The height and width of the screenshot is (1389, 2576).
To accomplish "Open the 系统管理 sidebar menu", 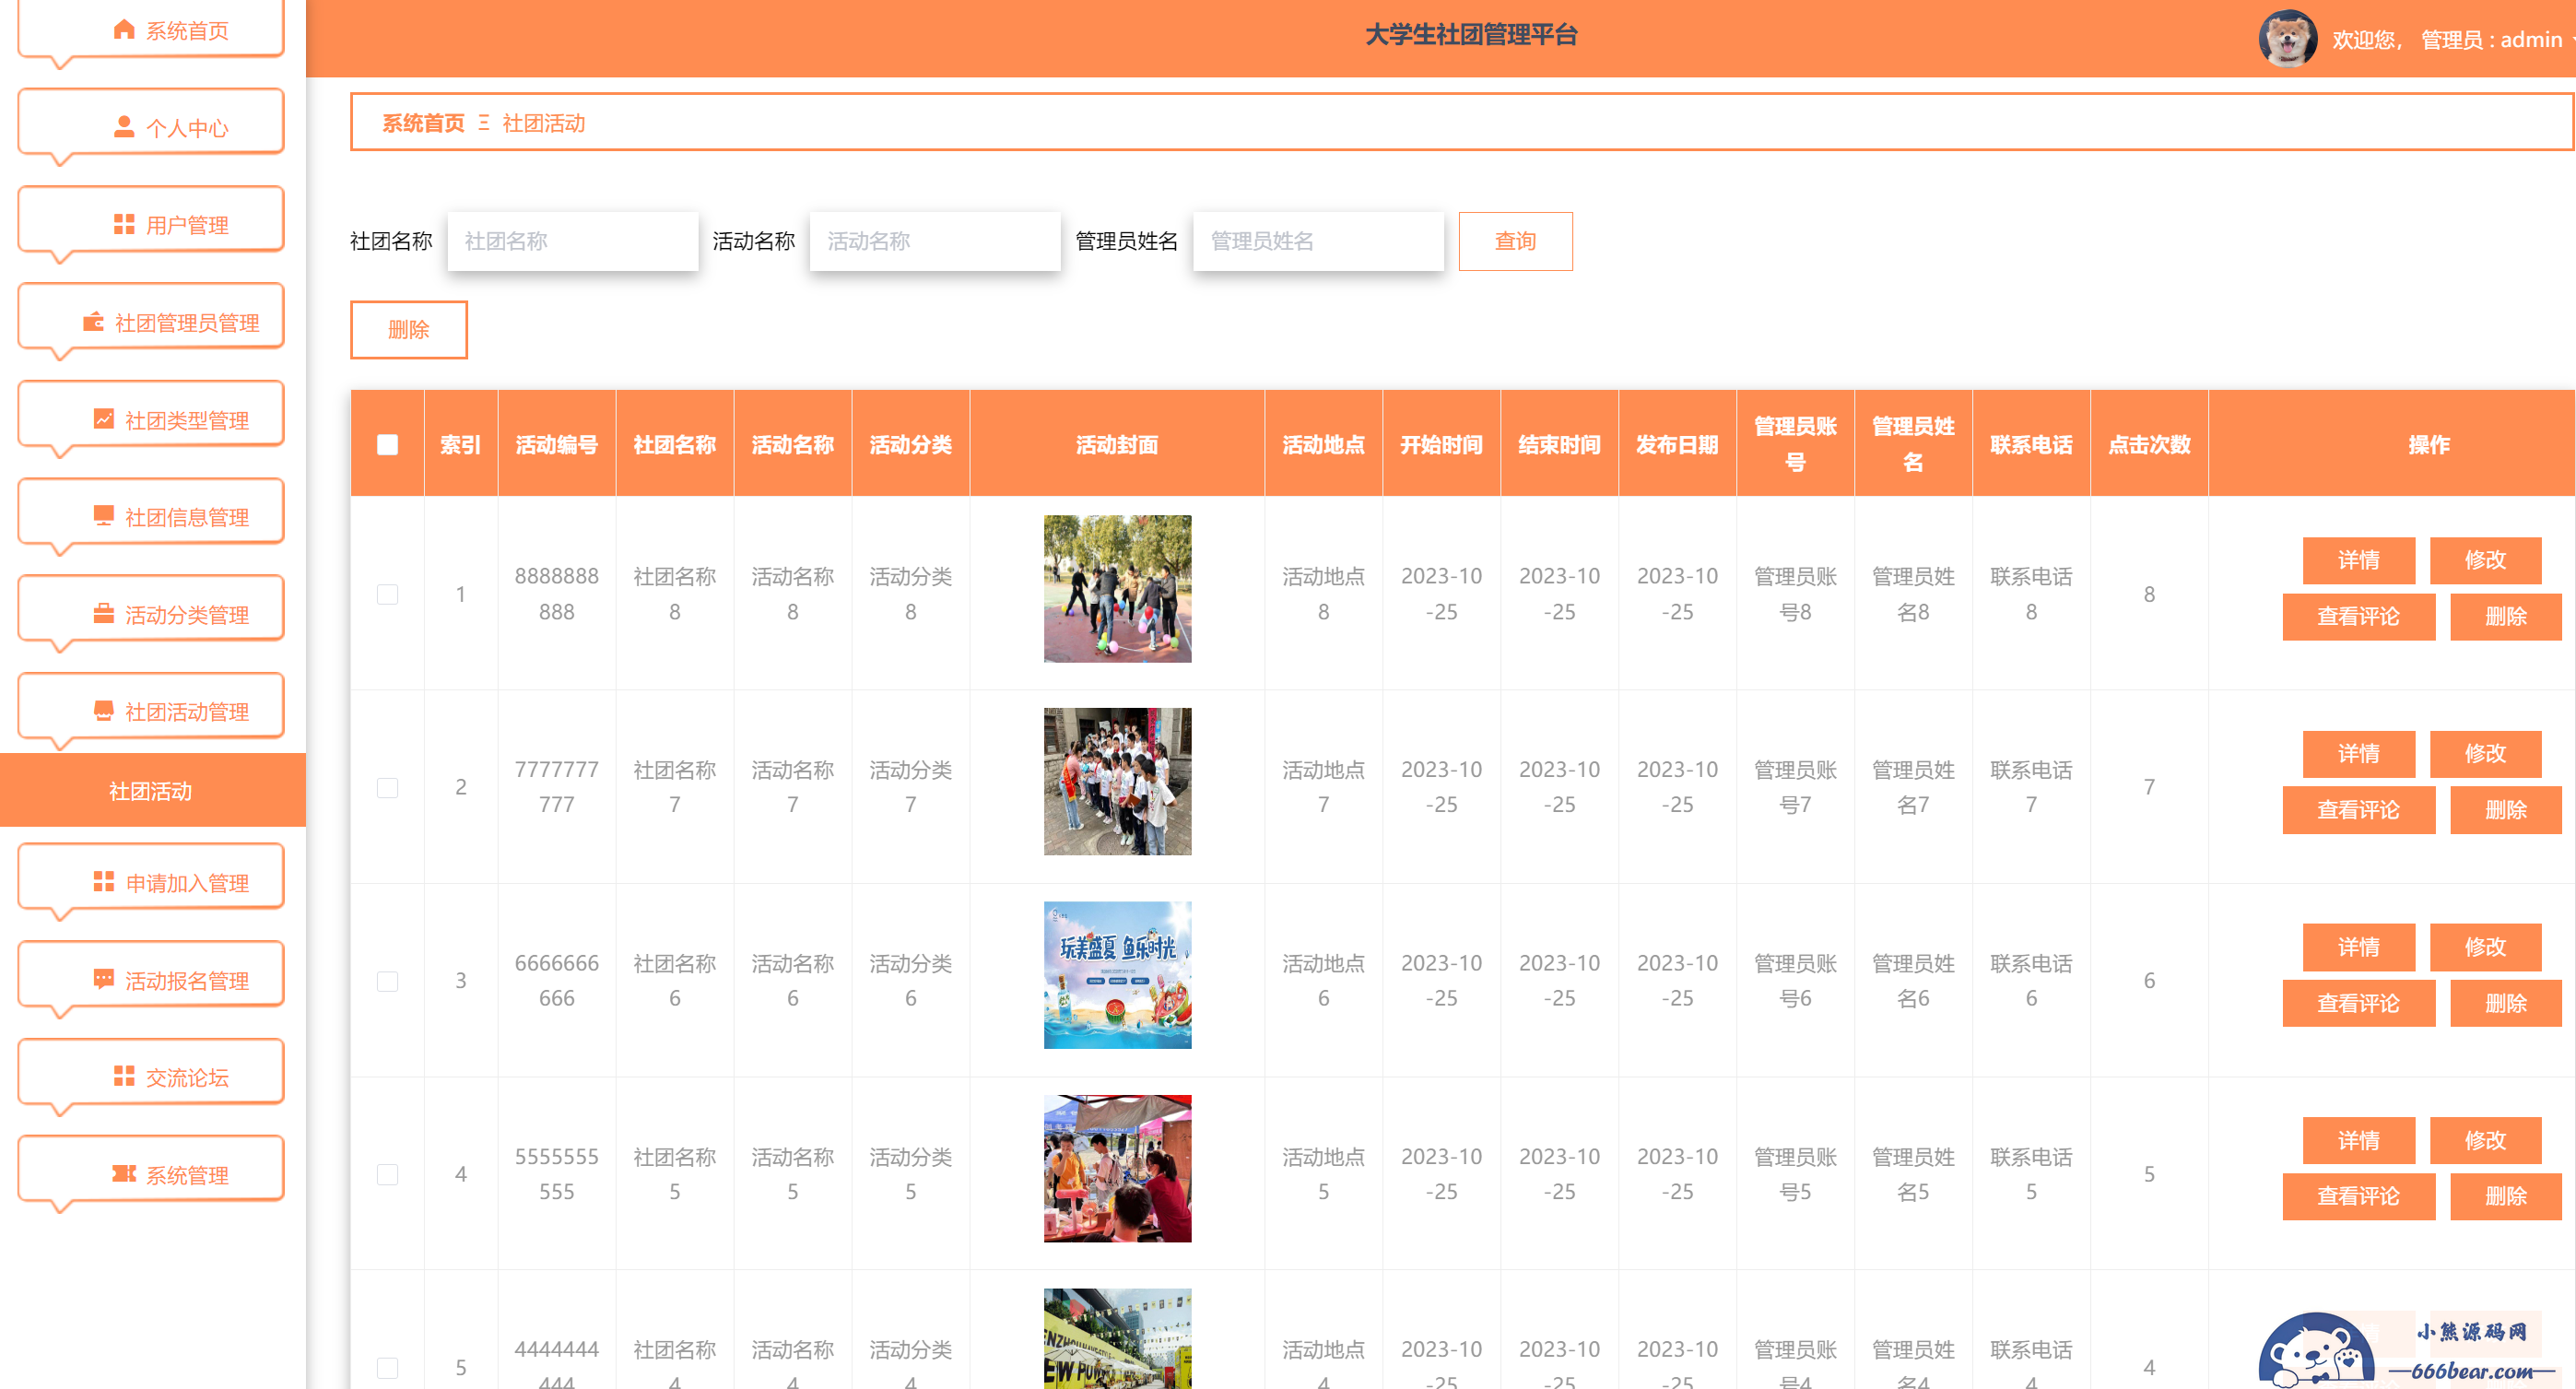I will [x=151, y=1174].
